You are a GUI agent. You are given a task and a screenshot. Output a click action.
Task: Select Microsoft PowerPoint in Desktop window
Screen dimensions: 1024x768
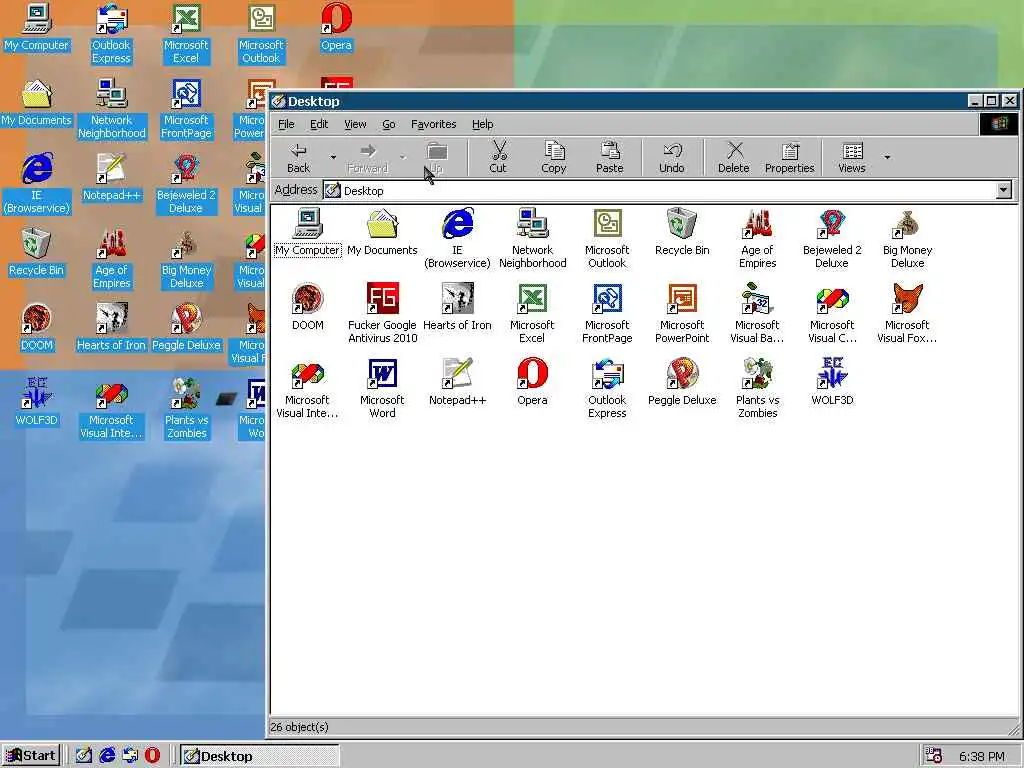tap(682, 313)
